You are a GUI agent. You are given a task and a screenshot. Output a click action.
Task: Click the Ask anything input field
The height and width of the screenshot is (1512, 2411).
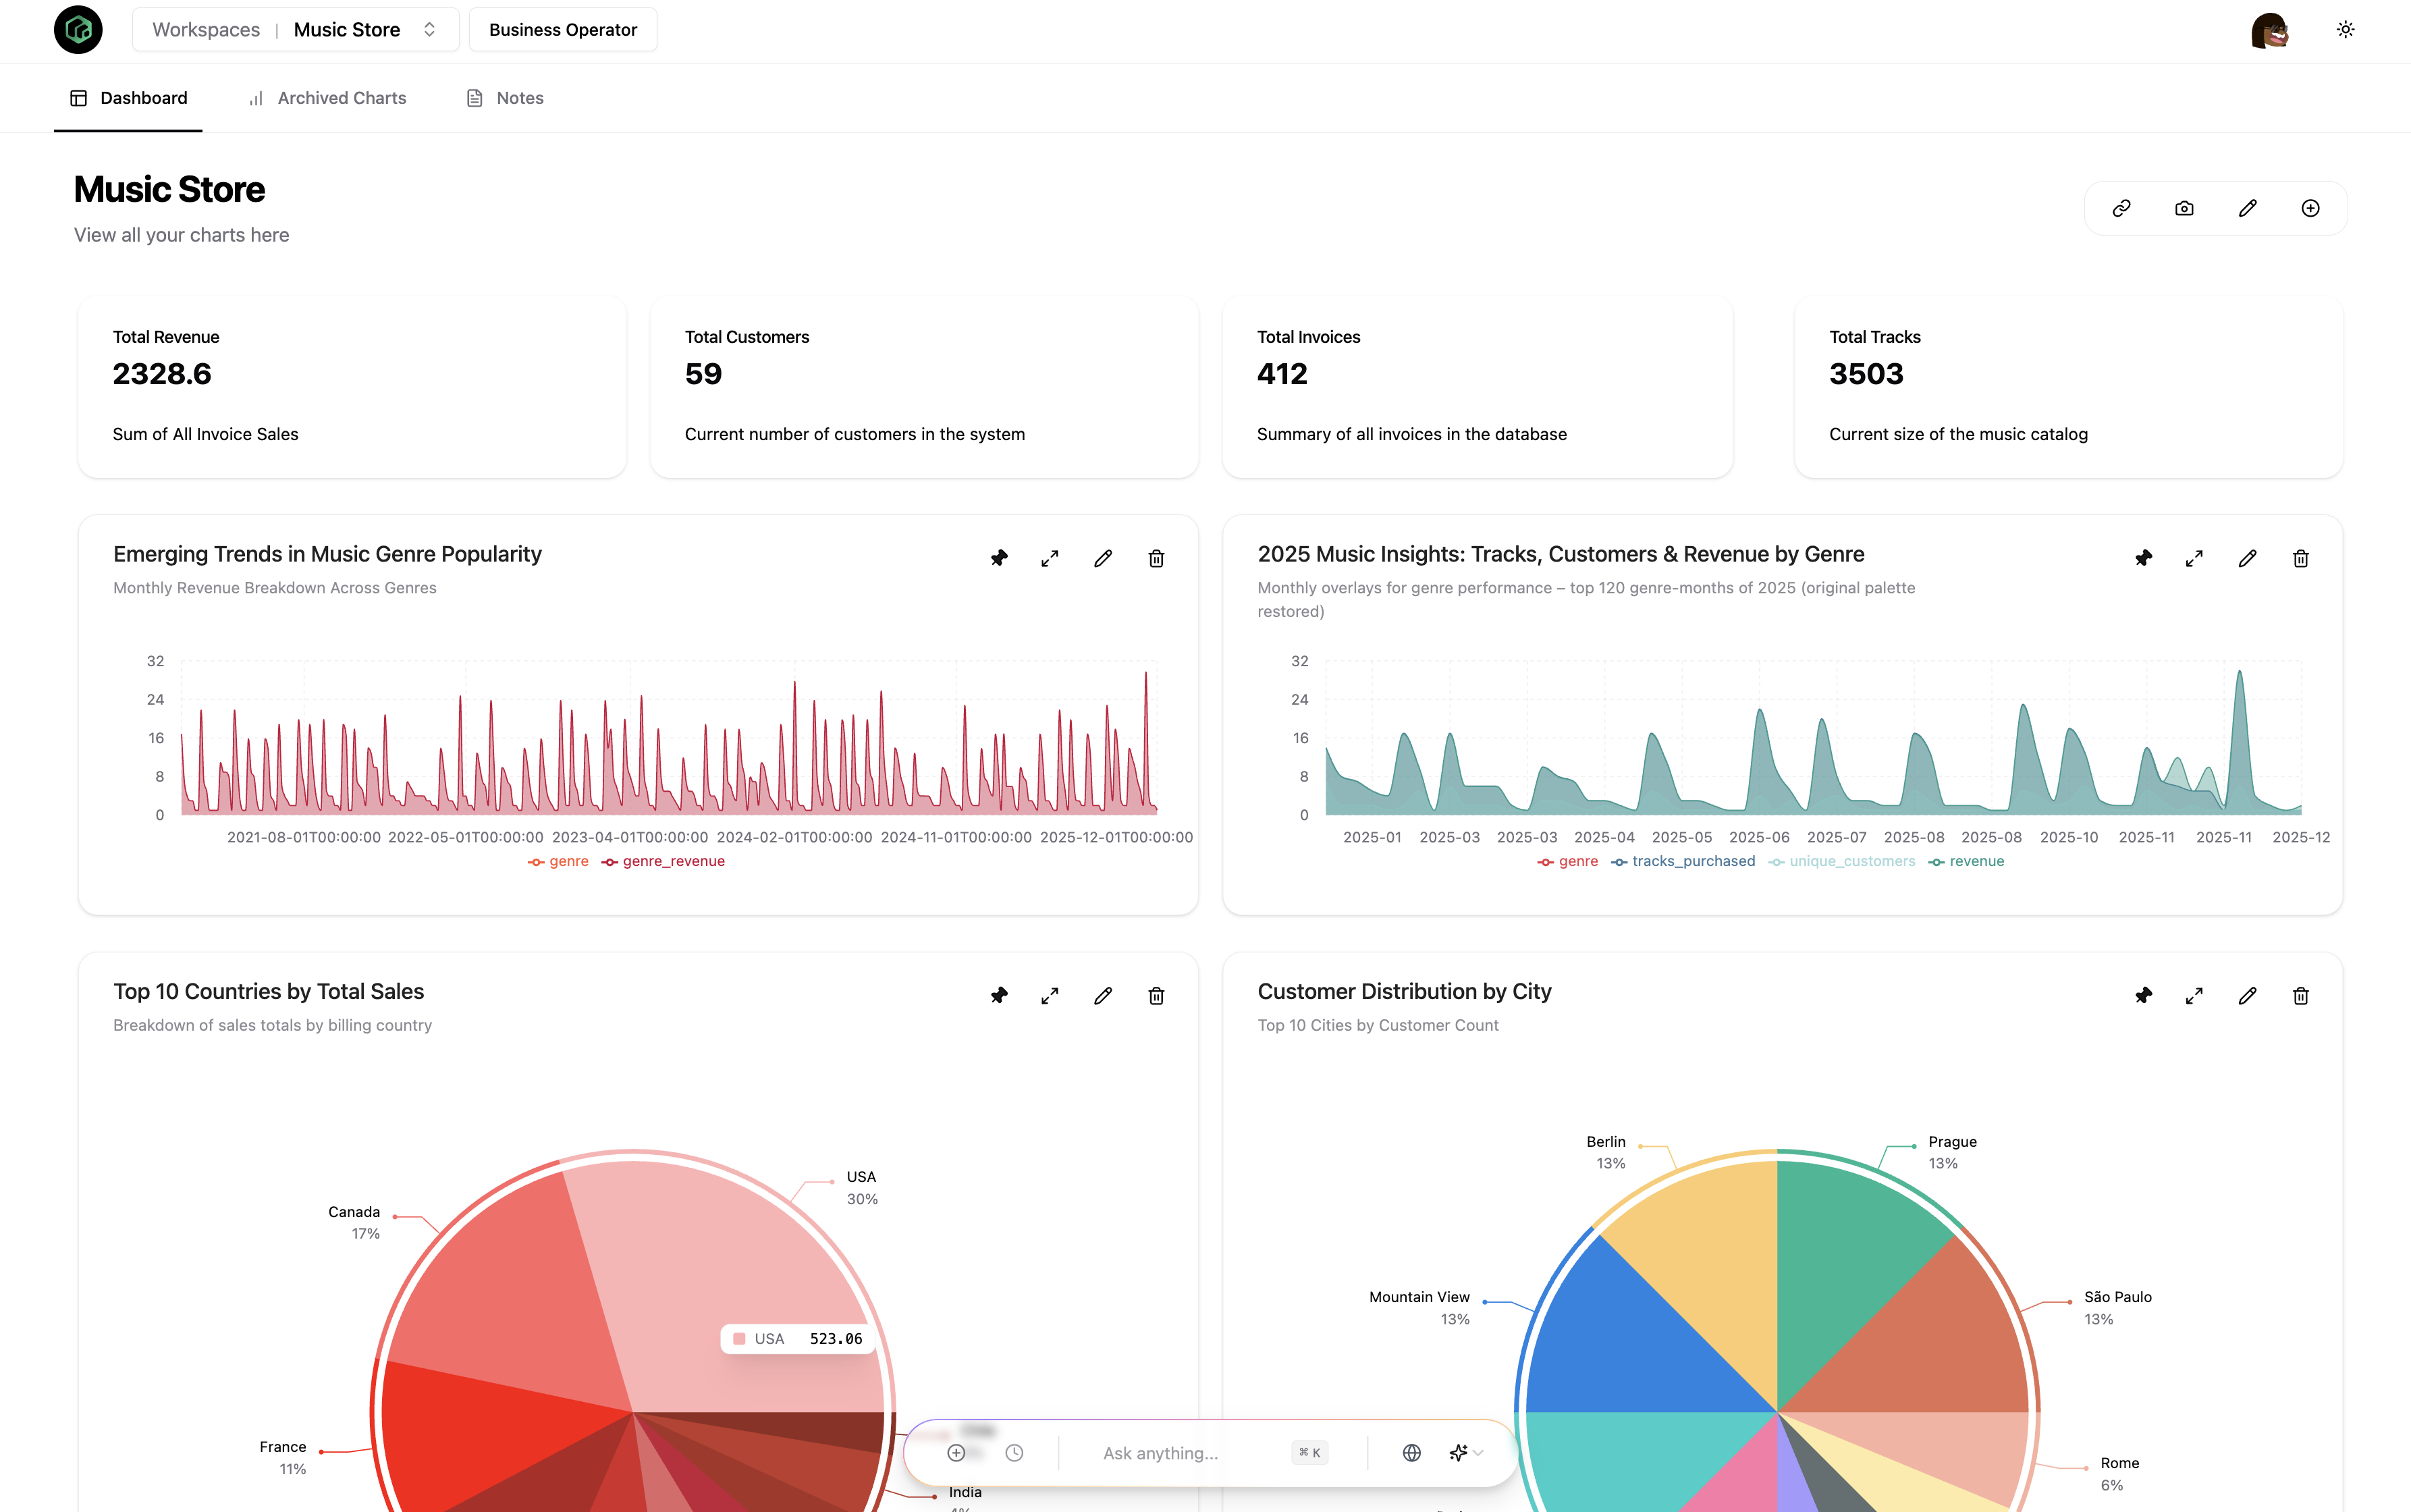pyautogui.click(x=1190, y=1453)
